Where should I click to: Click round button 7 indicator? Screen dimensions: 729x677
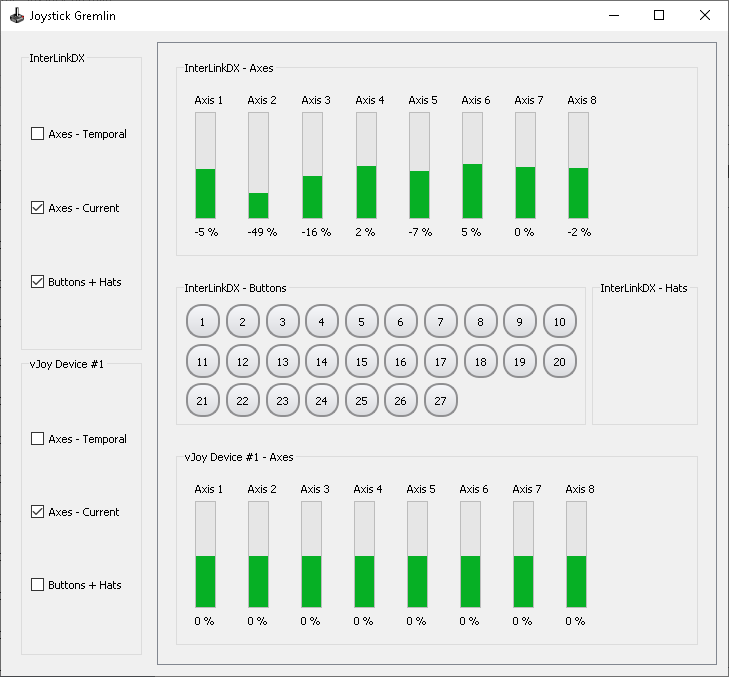pyautogui.click(x=441, y=321)
